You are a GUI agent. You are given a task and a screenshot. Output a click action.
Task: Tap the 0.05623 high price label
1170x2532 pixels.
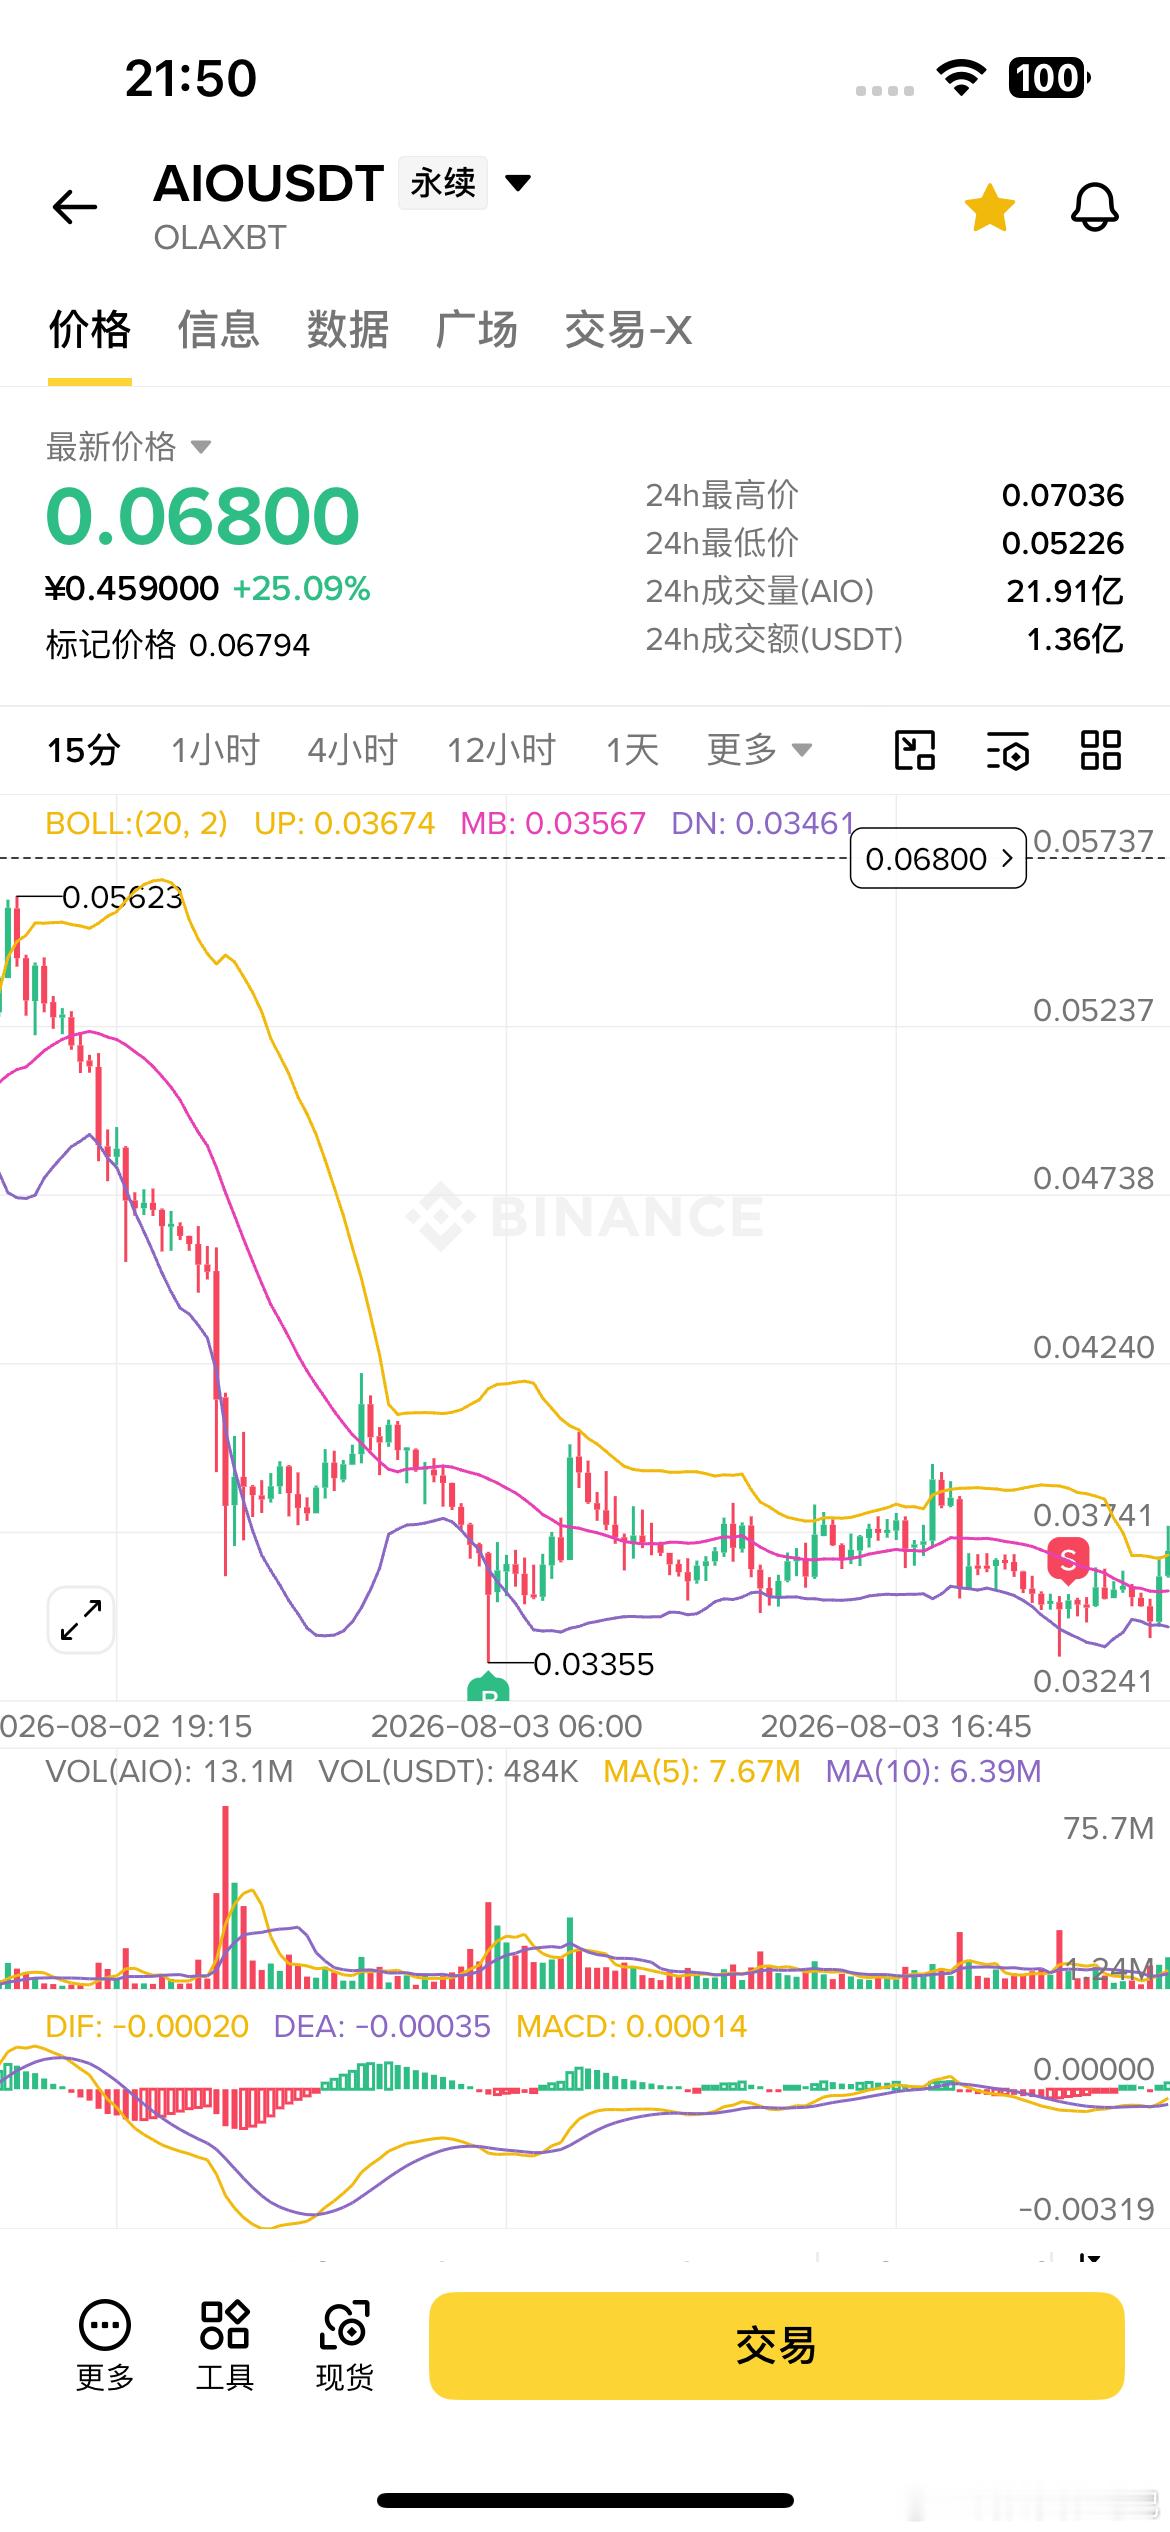[122, 897]
